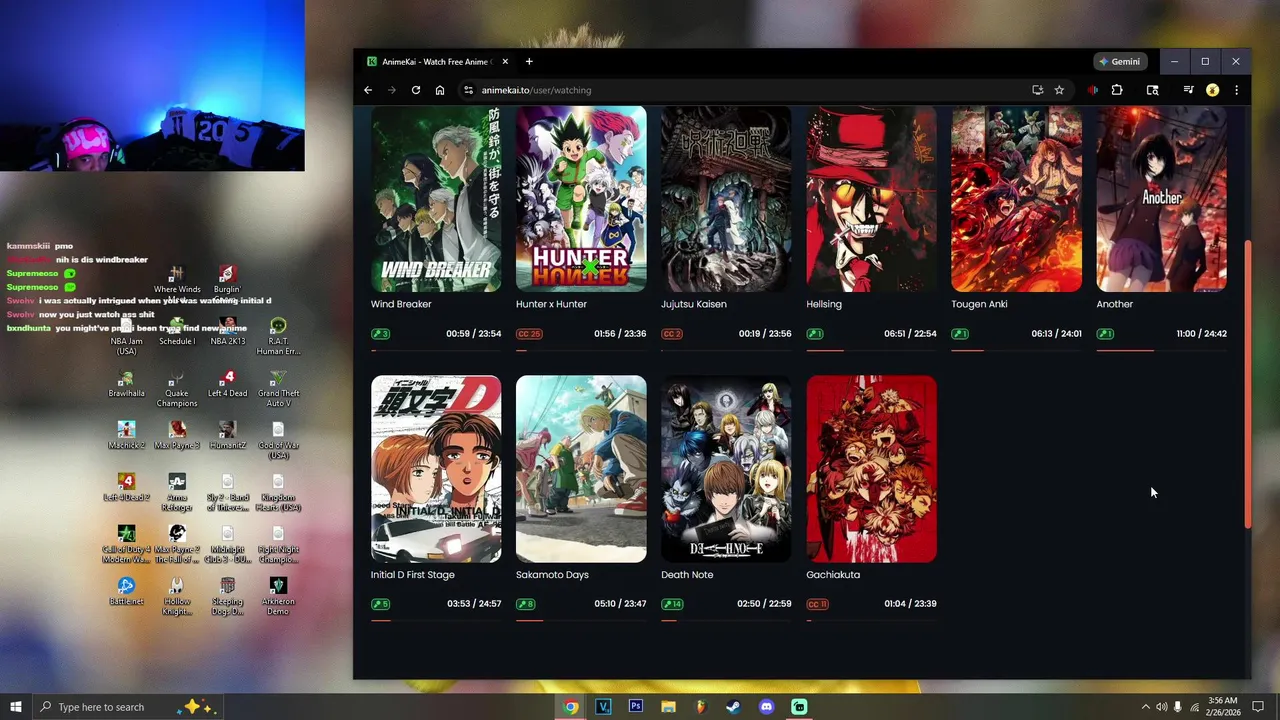Open the taskbar clock and date
The image size is (1280, 720).
coord(1223,707)
